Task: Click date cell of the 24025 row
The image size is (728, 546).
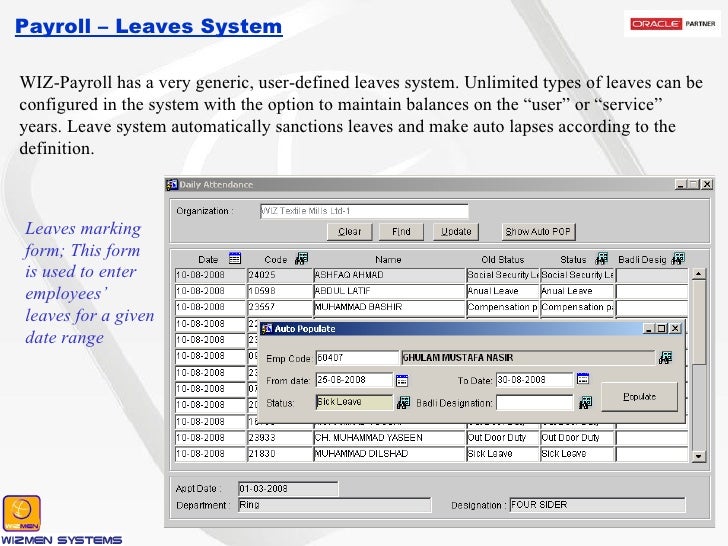Action: (x=210, y=275)
